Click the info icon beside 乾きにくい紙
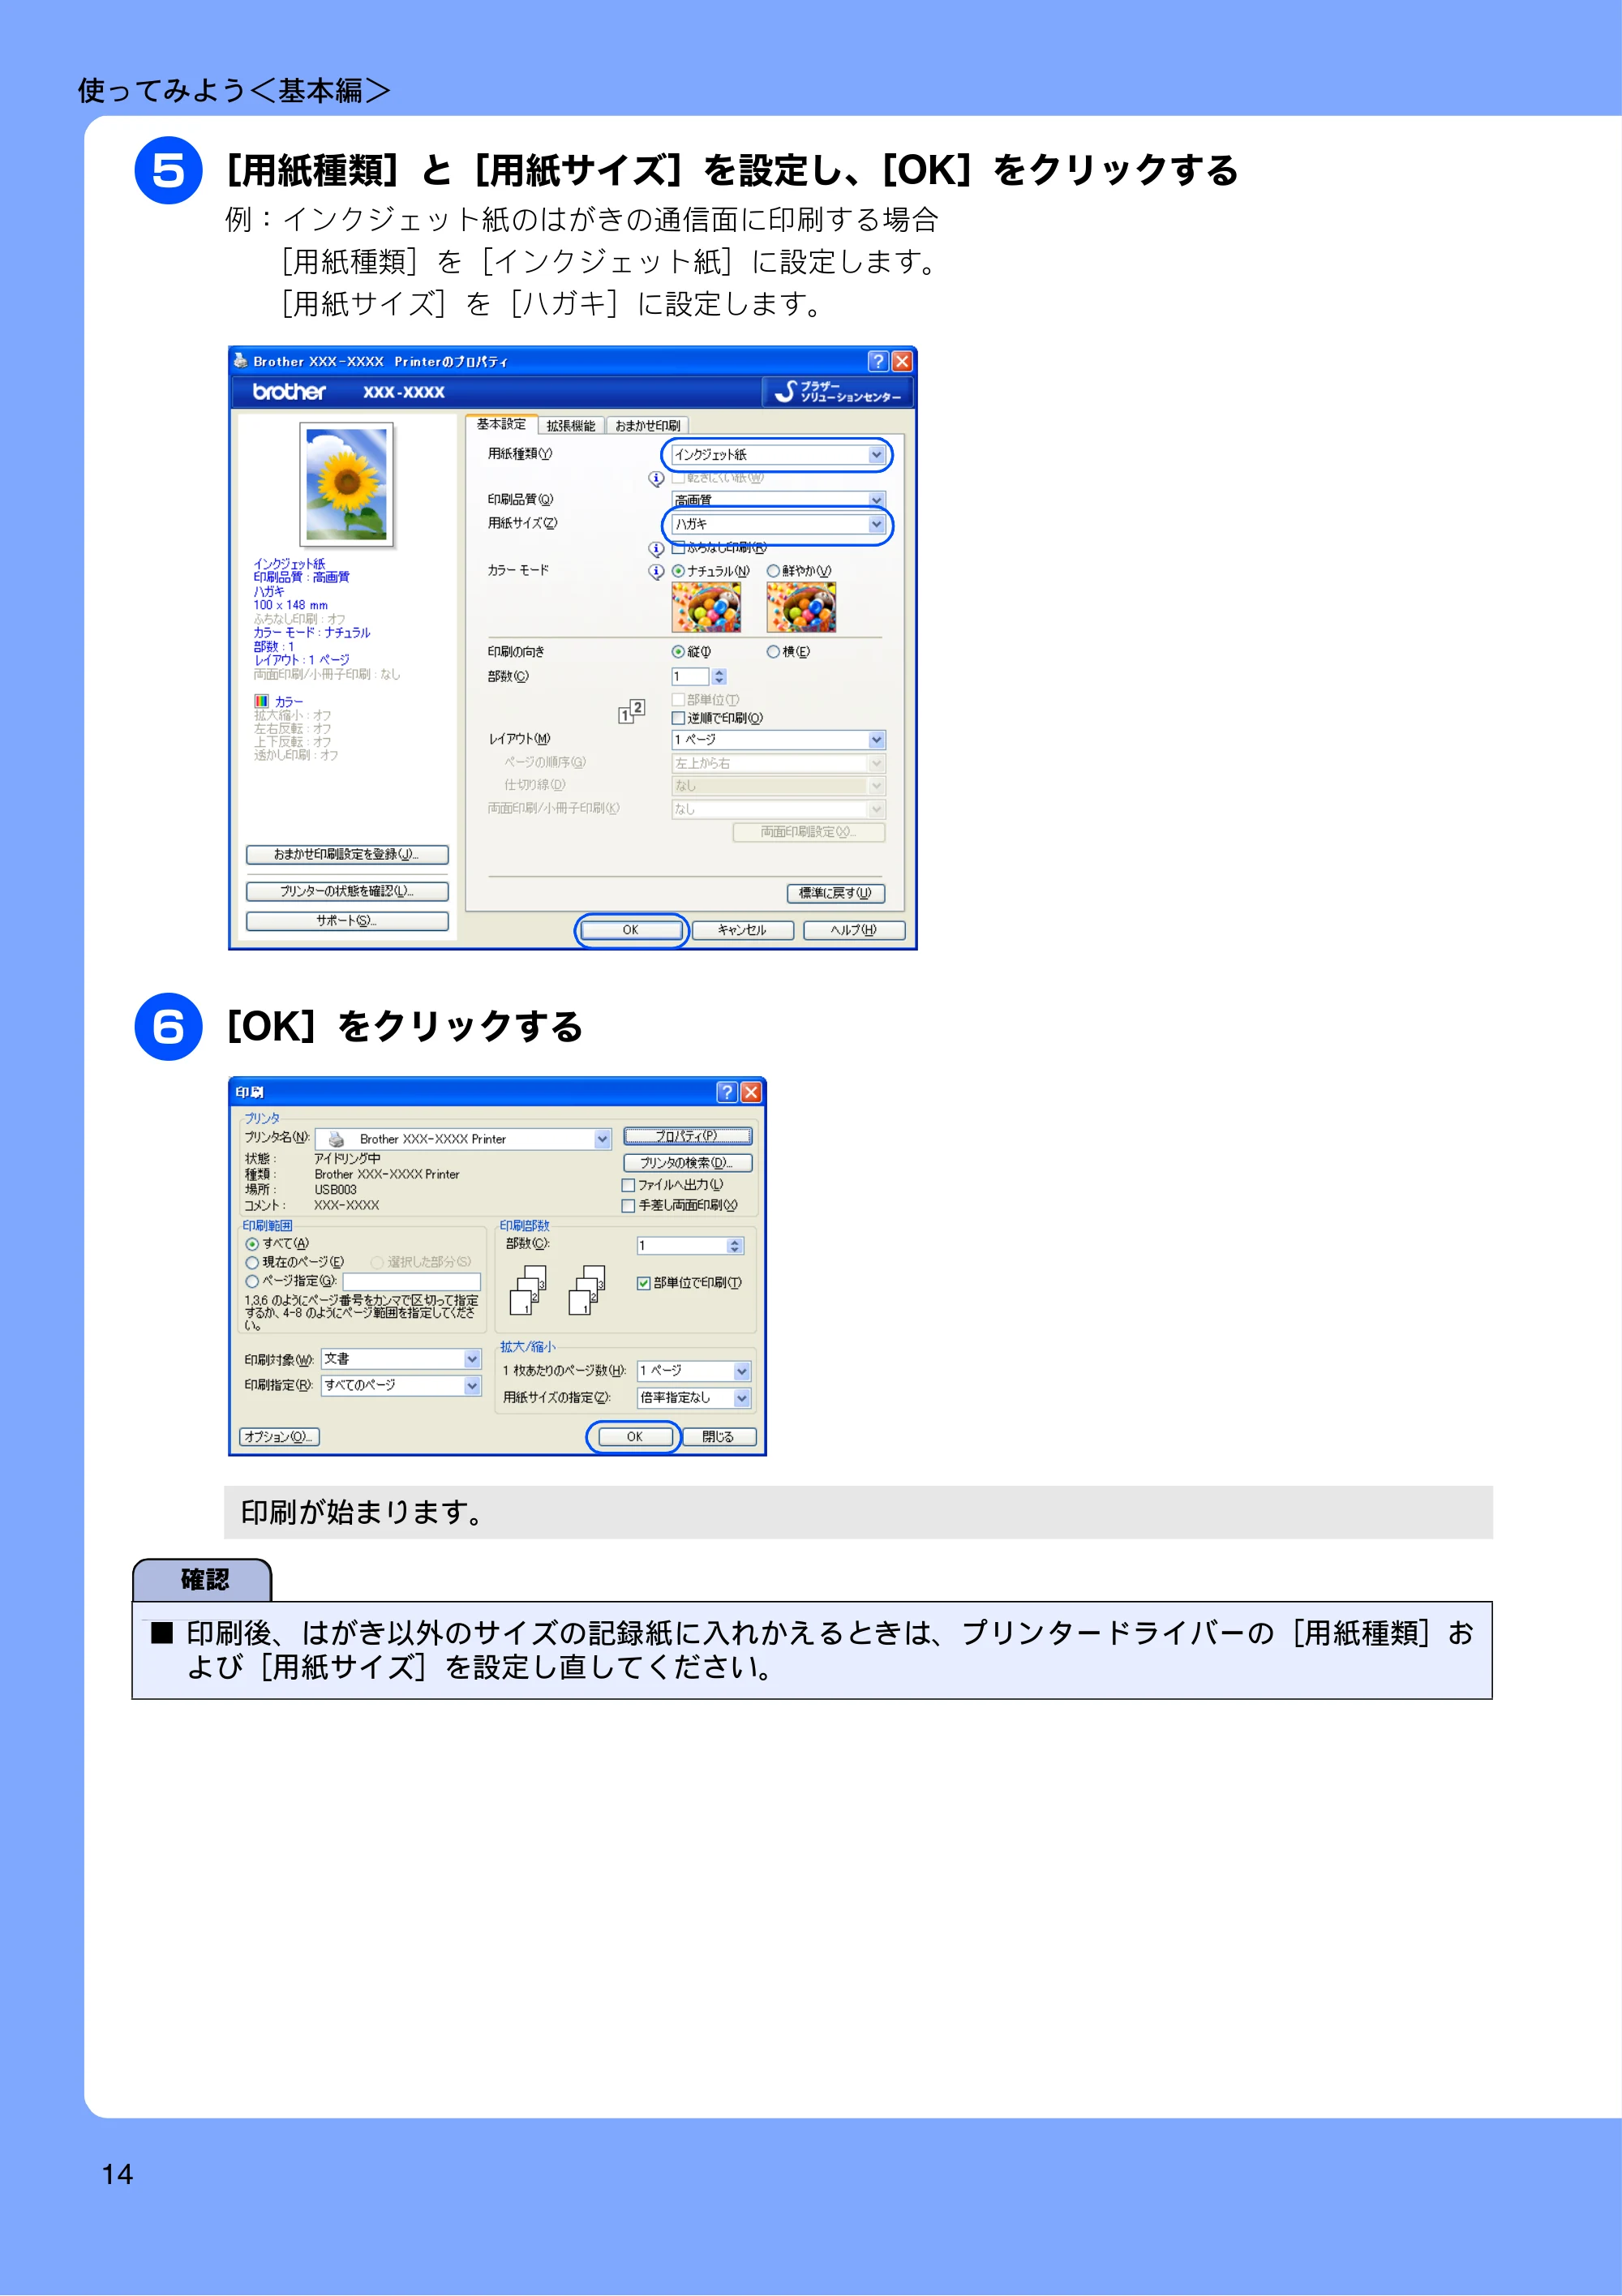The width and height of the screenshot is (1622, 2296). tap(656, 479)
